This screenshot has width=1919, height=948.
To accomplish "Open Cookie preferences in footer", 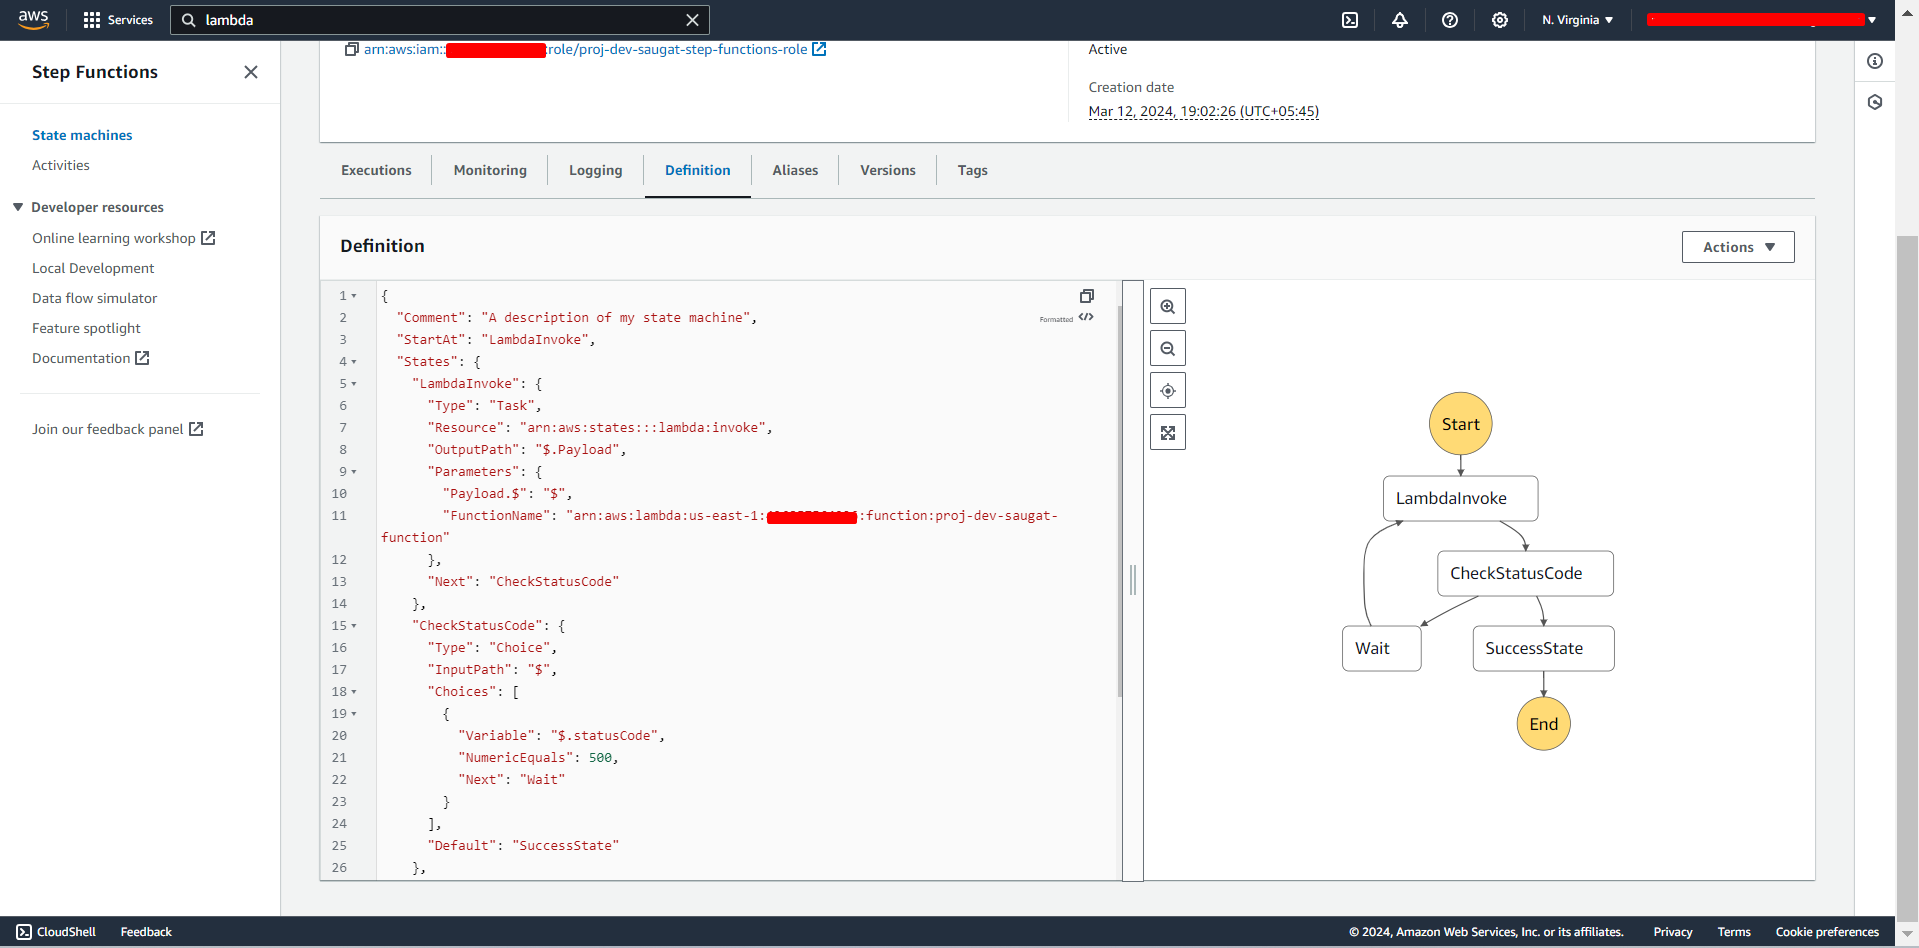I will pos(1827,932).
